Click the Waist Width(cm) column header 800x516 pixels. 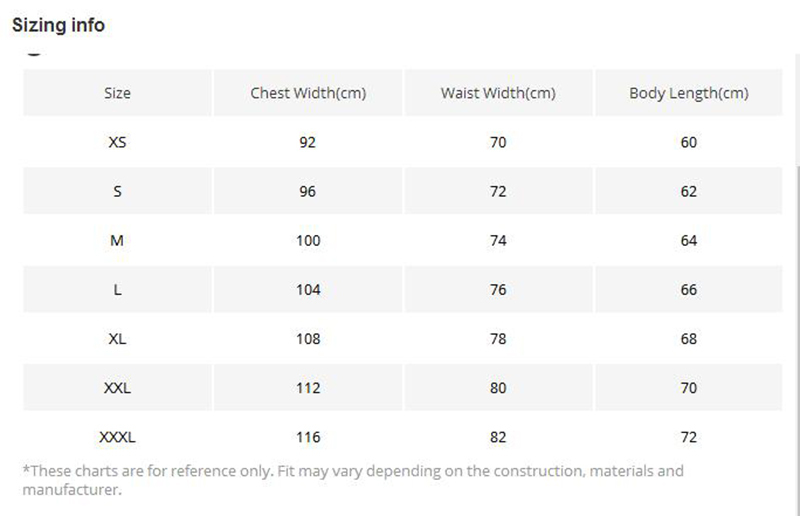(x=498, y=93)
